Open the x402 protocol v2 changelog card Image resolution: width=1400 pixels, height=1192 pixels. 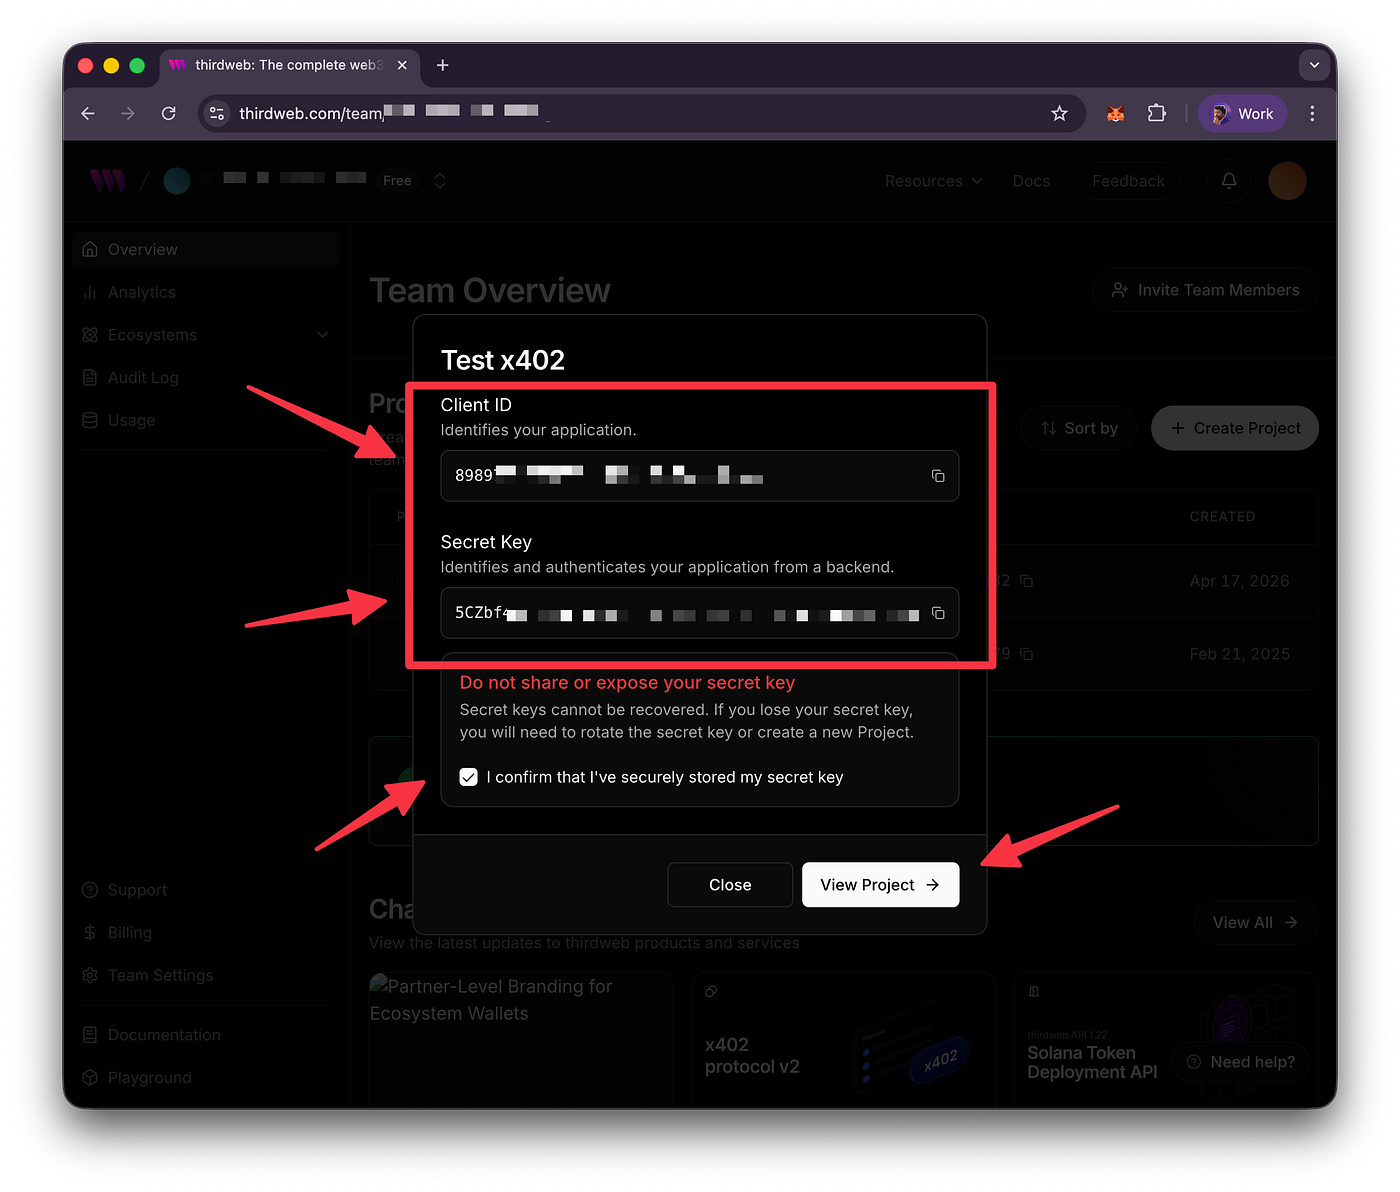[x=843, y=1040]
